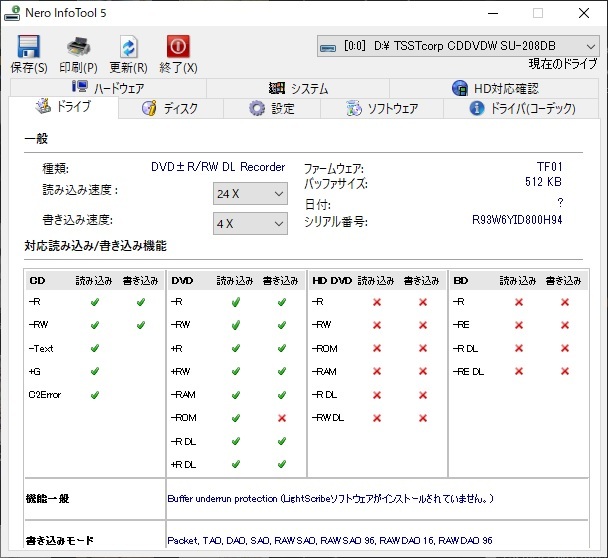Click the Save (保存) floppy disk icon

(29, 47)
